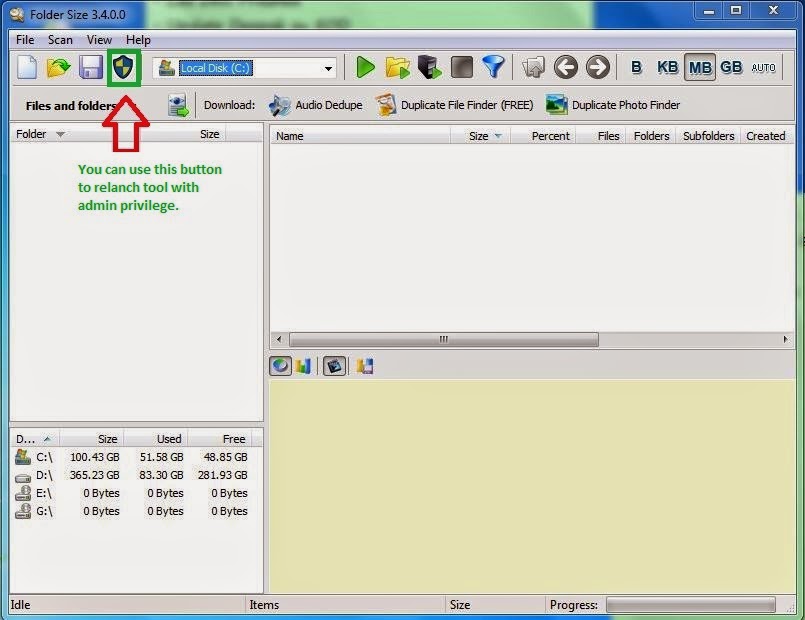Click the scrollbar right arrow
Screen dimensions: 805x620
[785, 339]
